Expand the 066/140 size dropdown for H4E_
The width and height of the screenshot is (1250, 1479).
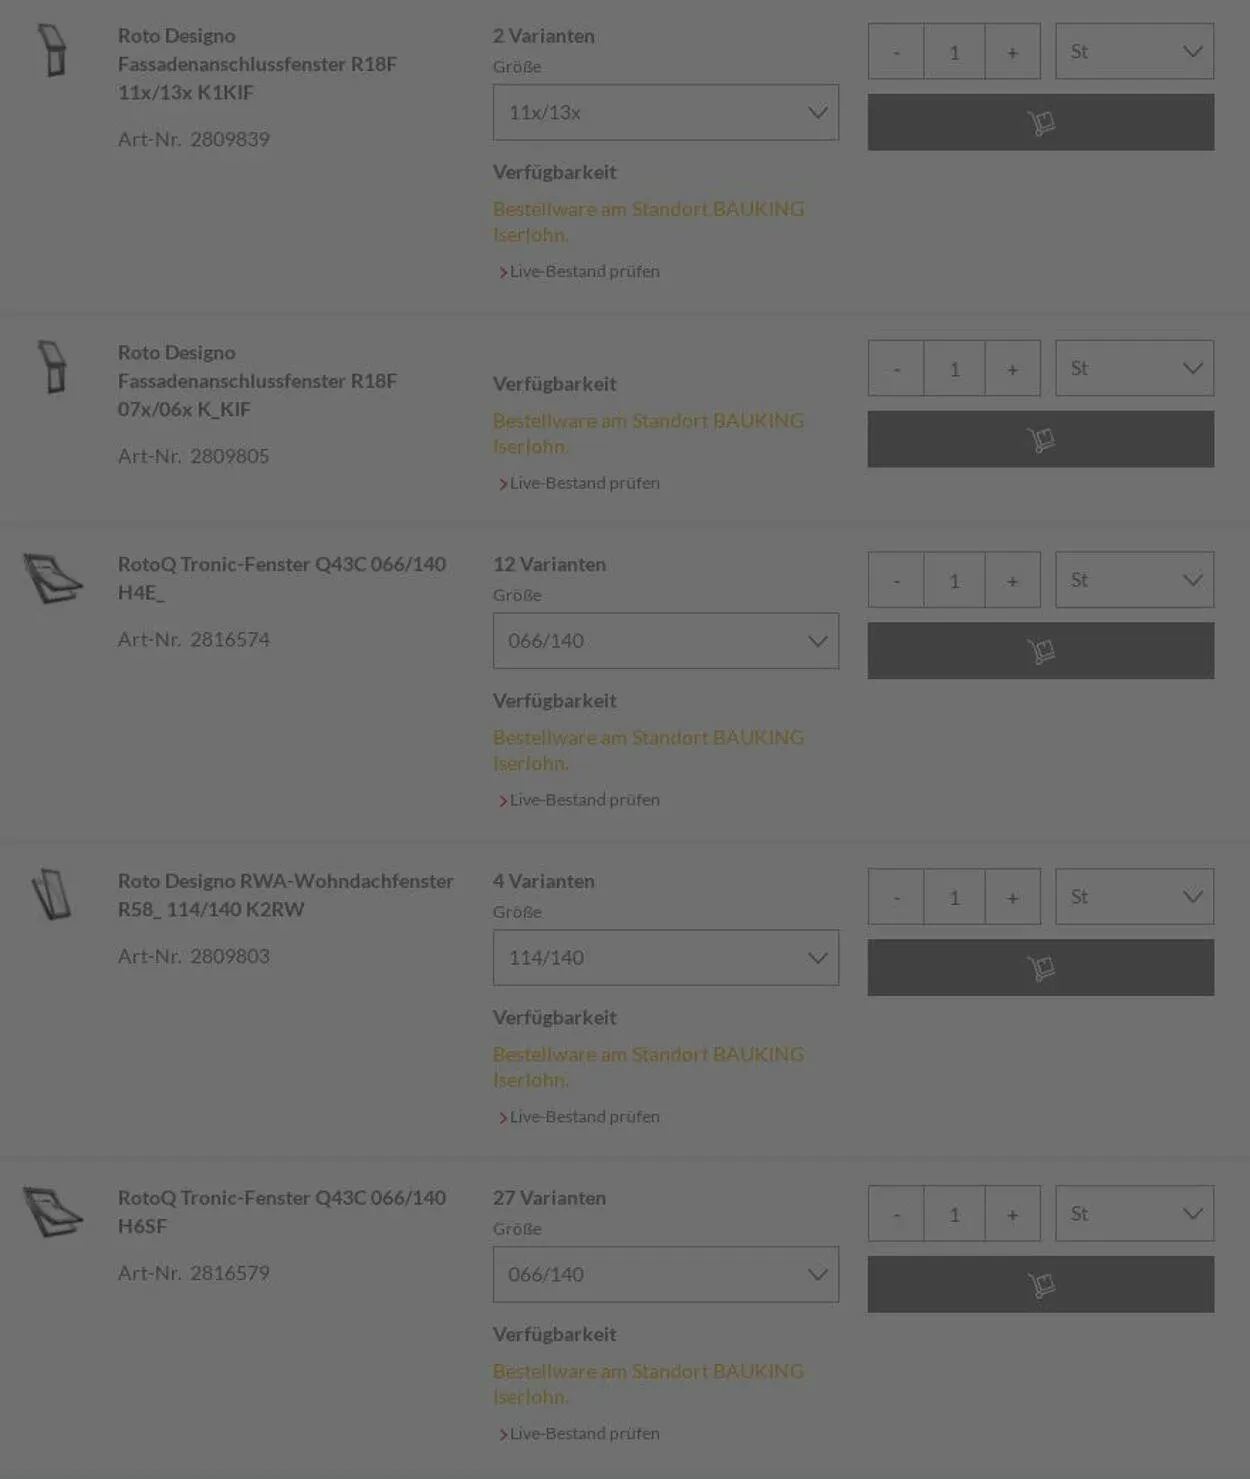tap(665, 641)
